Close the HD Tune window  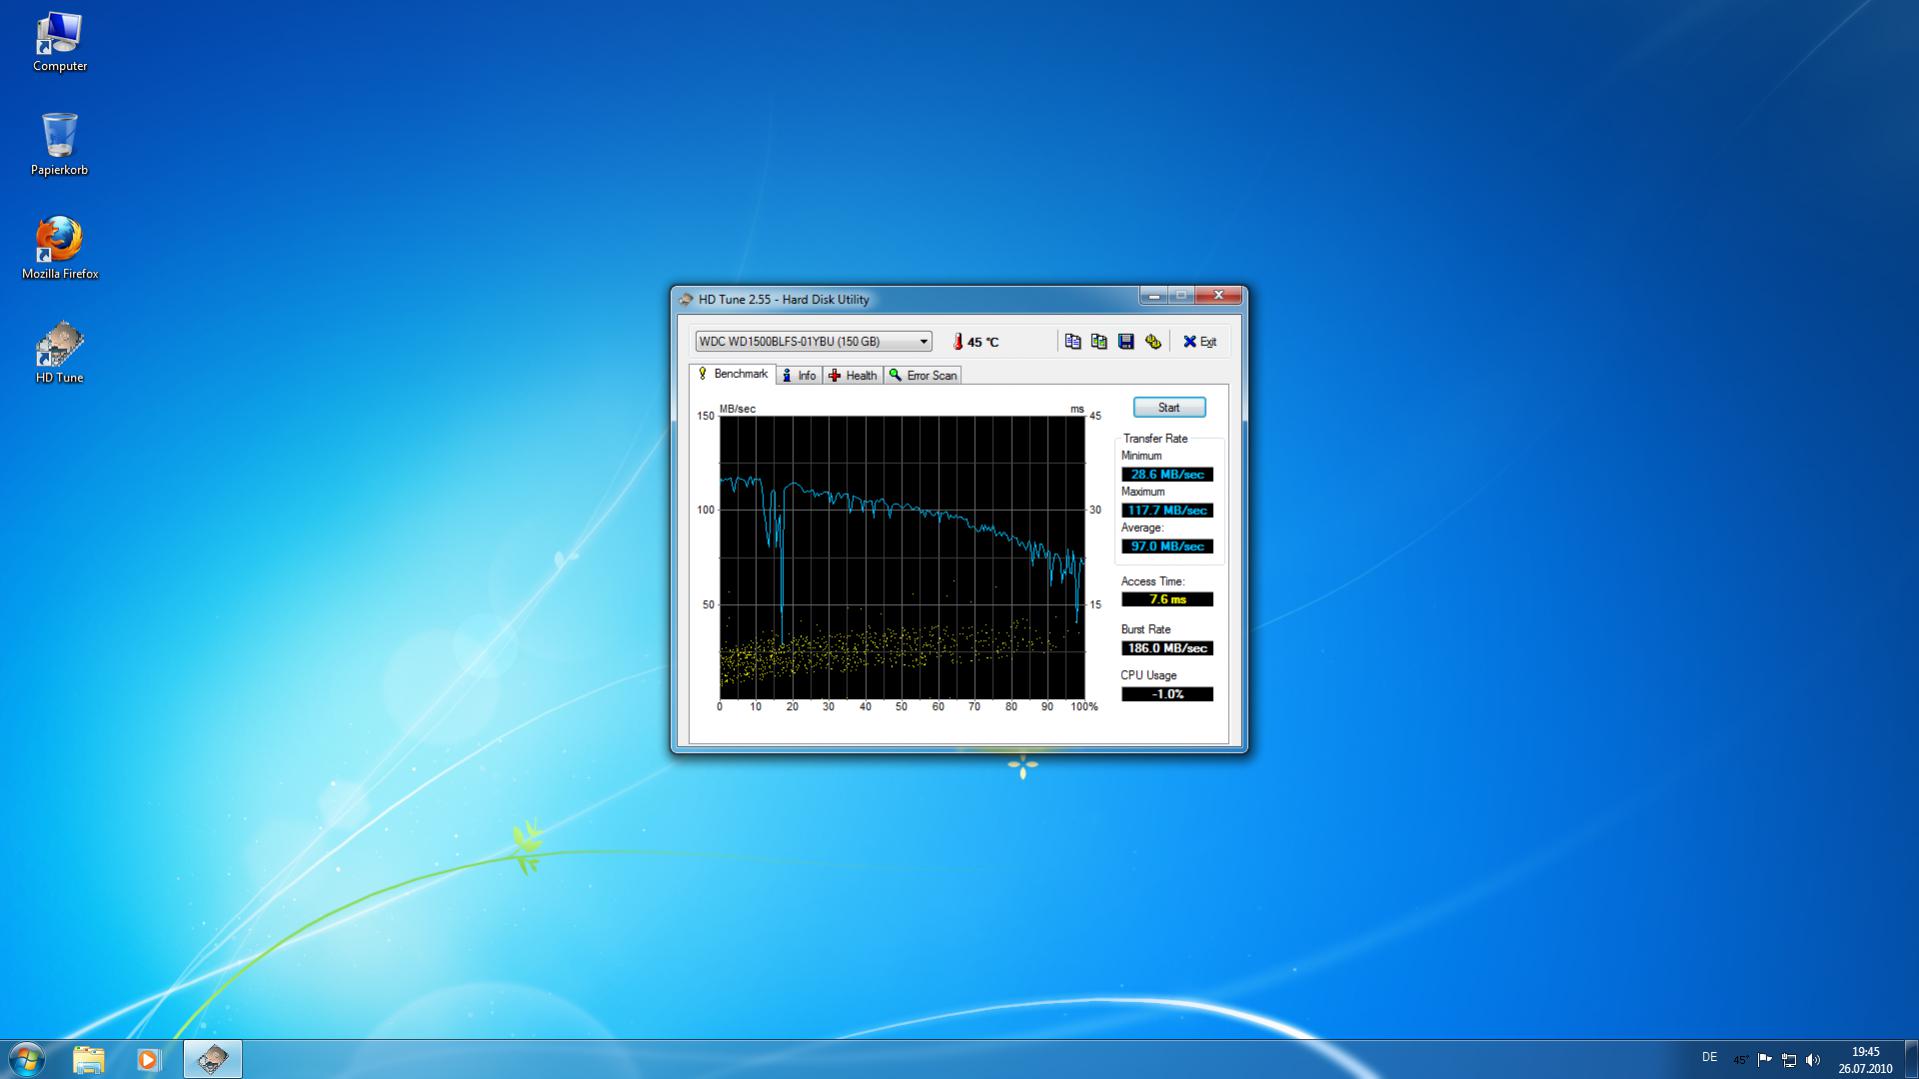pos(1218,296)
